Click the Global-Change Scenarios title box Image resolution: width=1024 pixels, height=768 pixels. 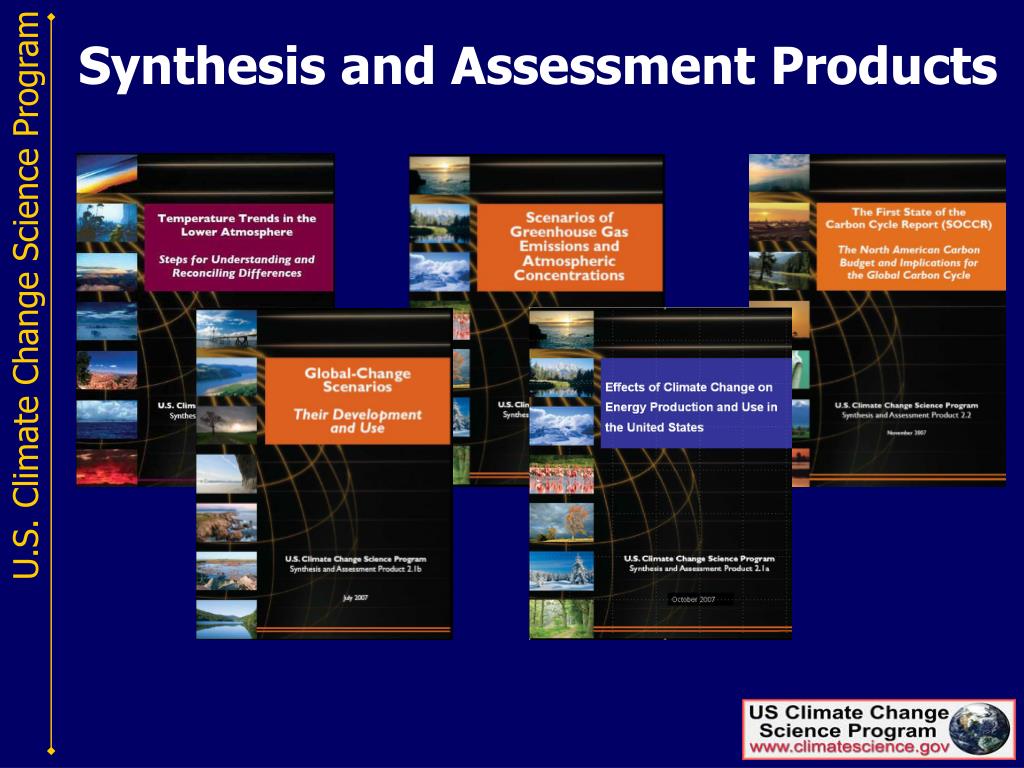(x=357, y=400)
